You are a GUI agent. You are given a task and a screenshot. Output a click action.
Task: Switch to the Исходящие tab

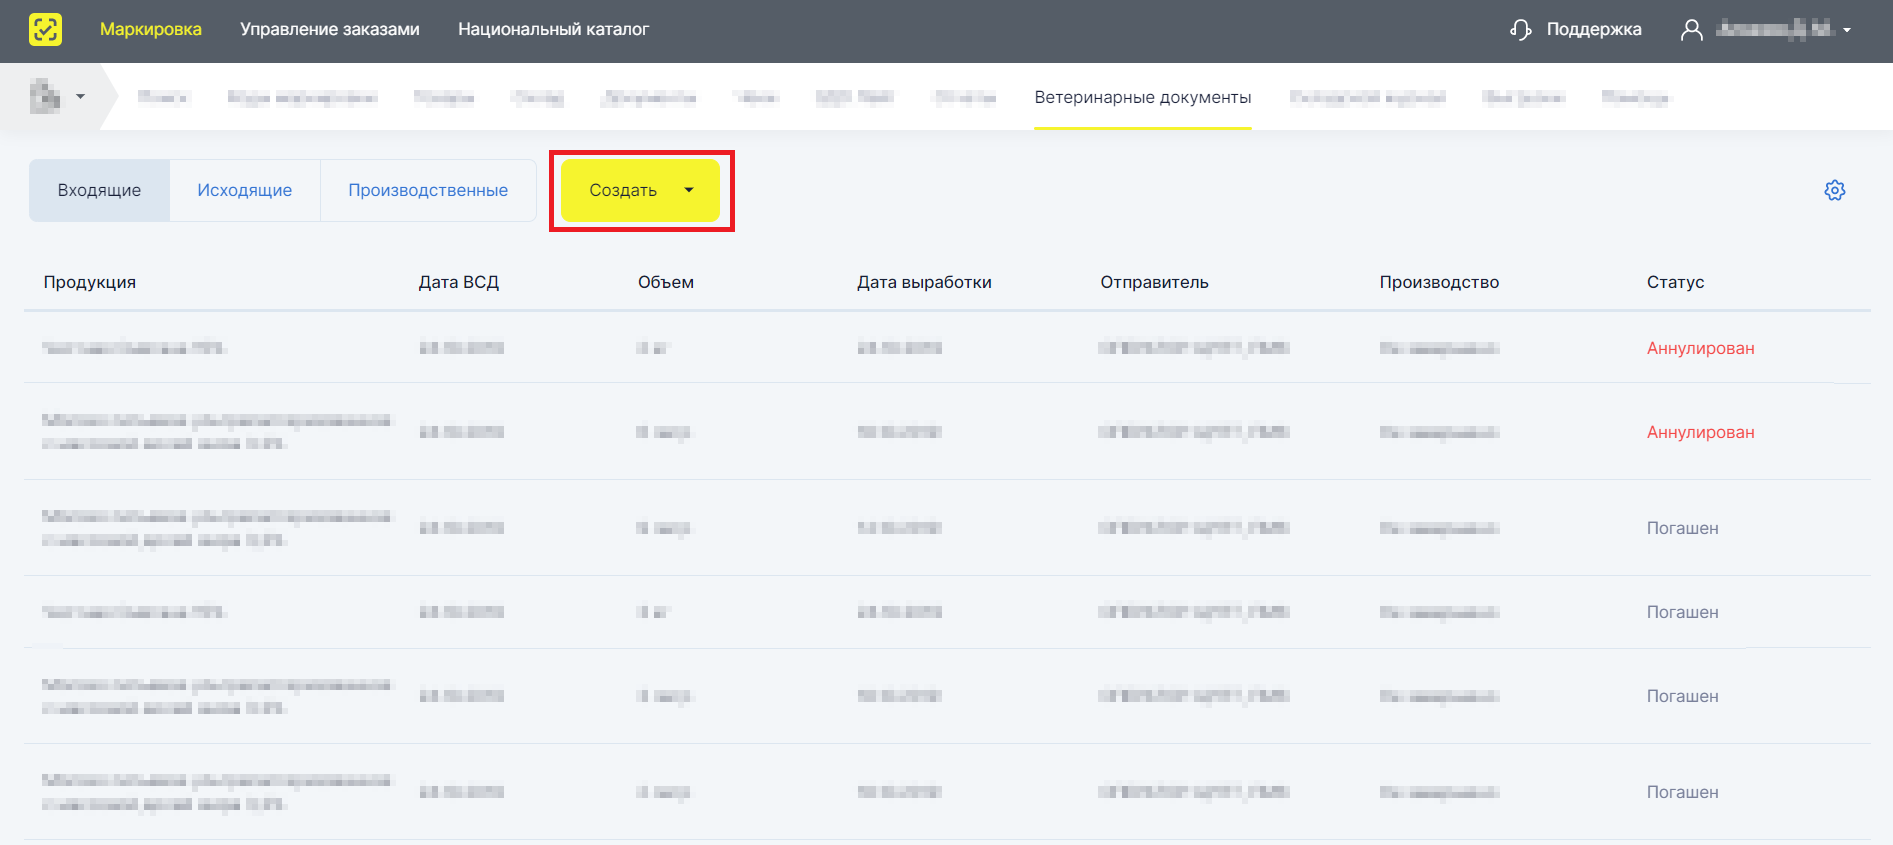pos(245,190)
